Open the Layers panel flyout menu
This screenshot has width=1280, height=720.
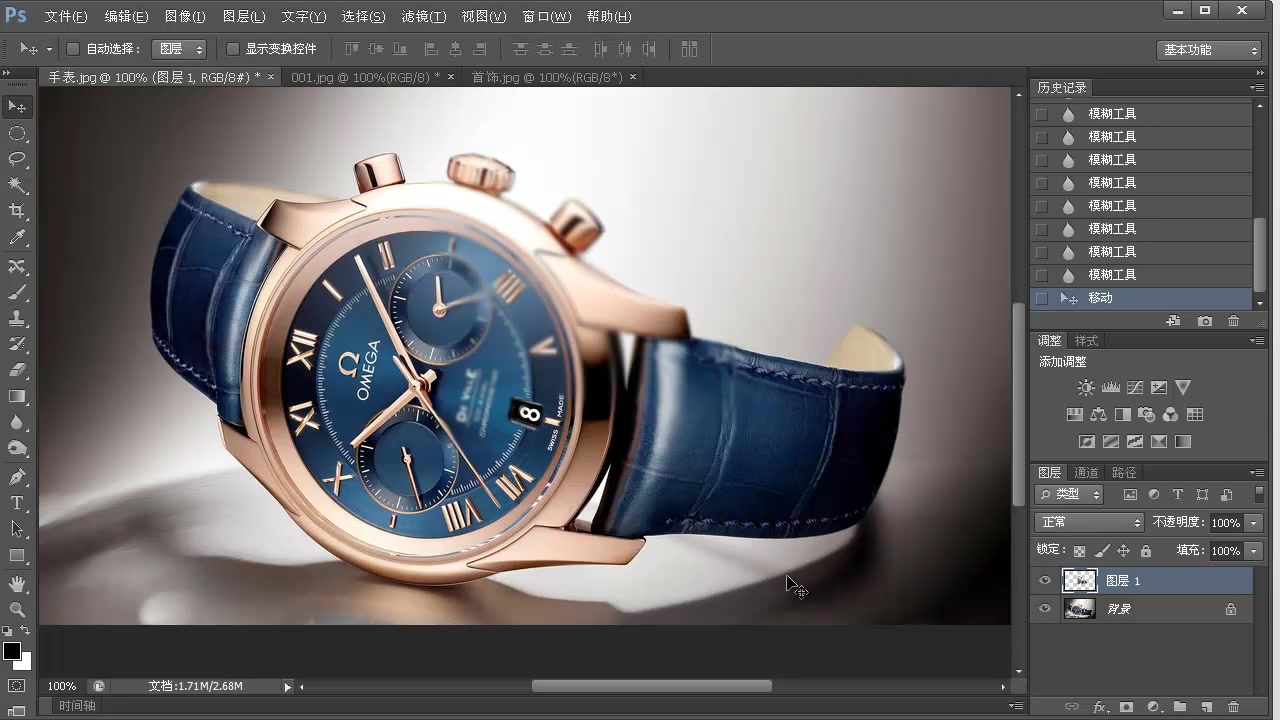(x=1258, y=472)
